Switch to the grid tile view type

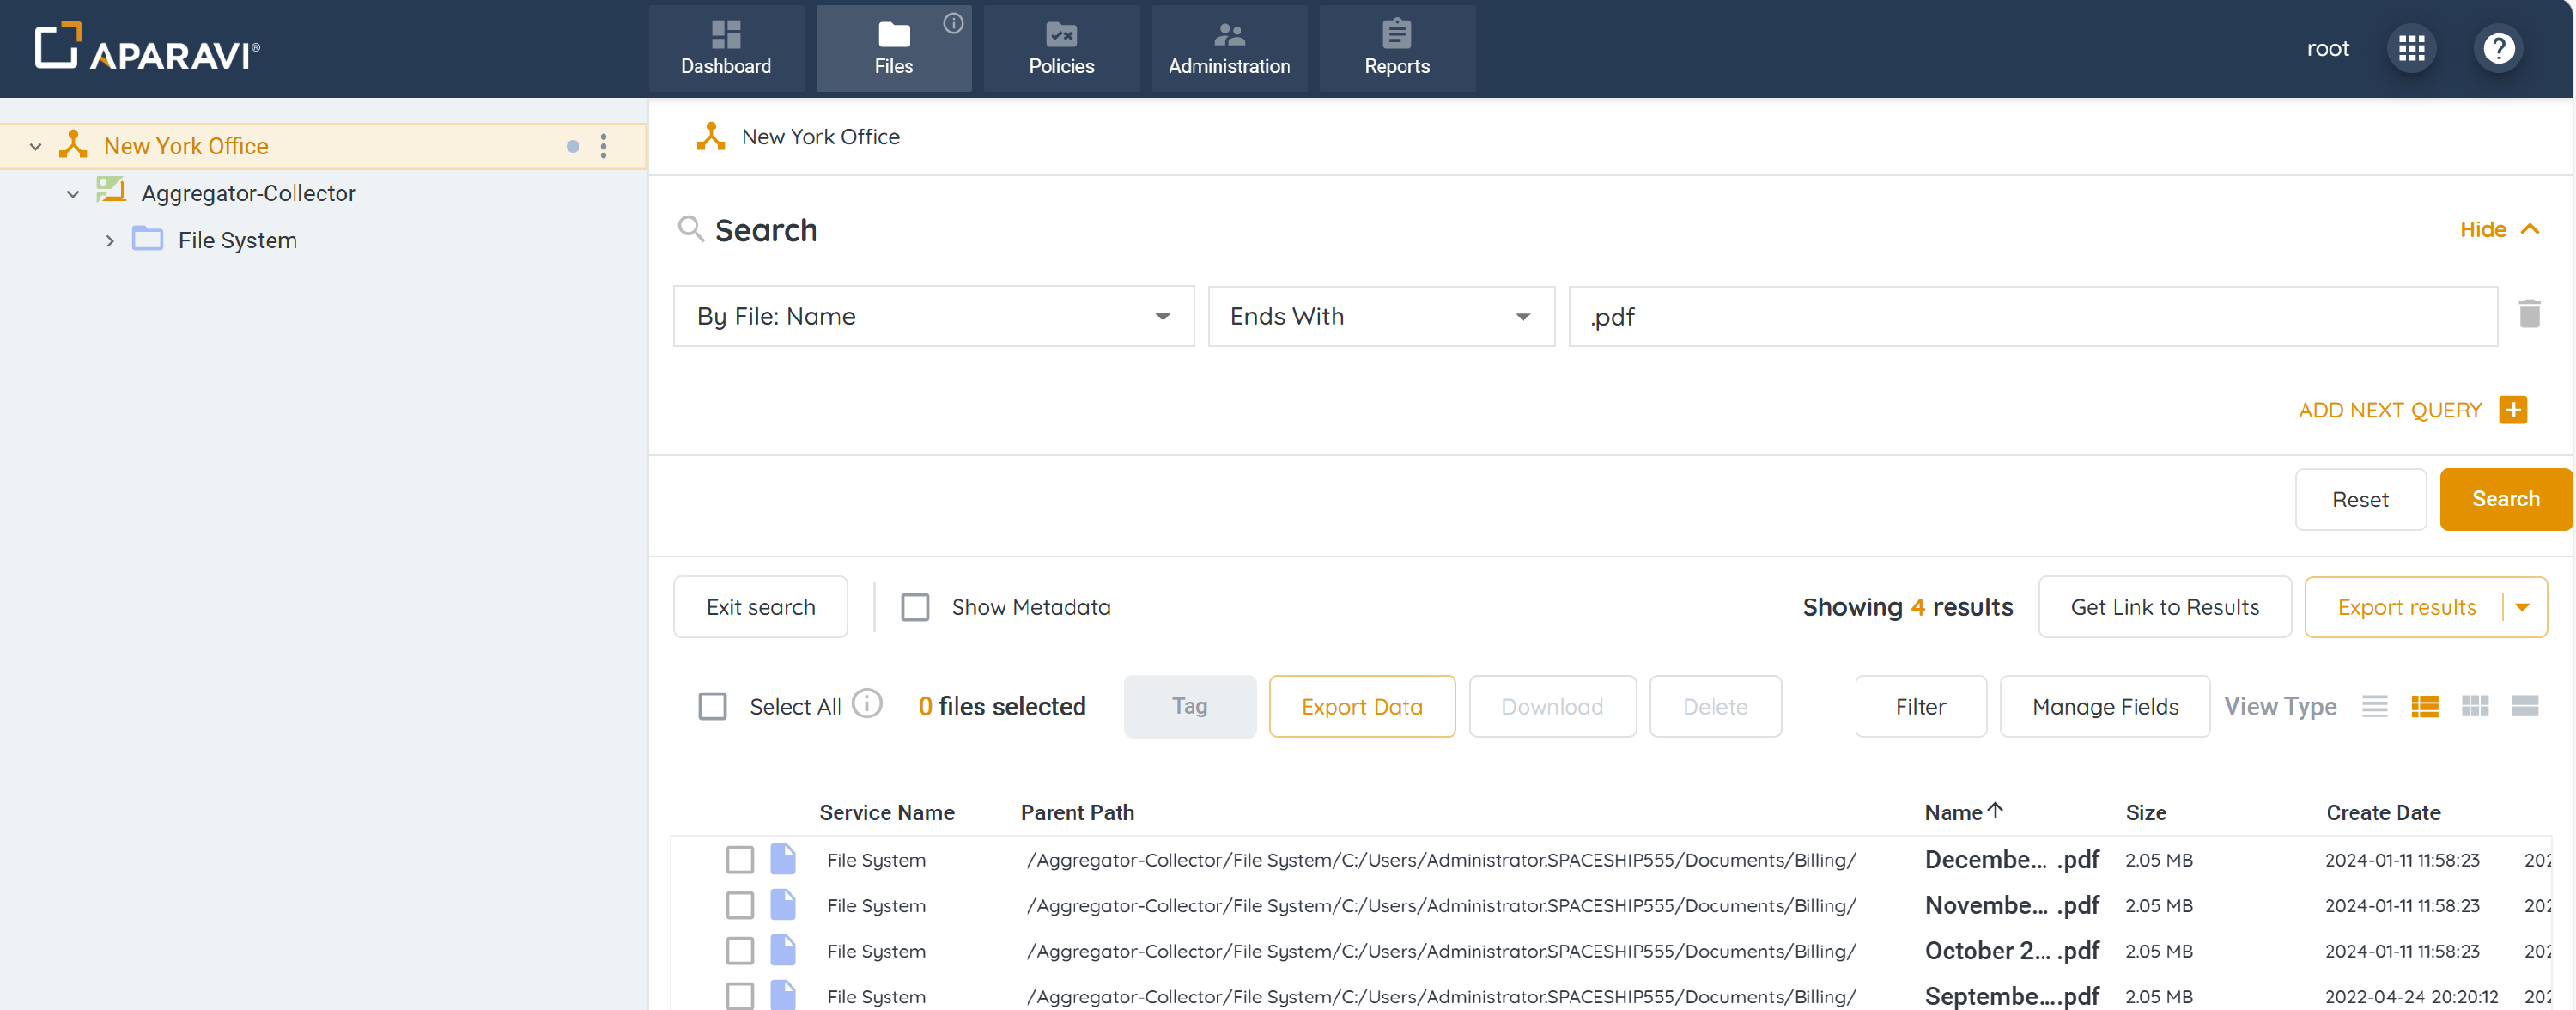click(x=2474, y=706)
